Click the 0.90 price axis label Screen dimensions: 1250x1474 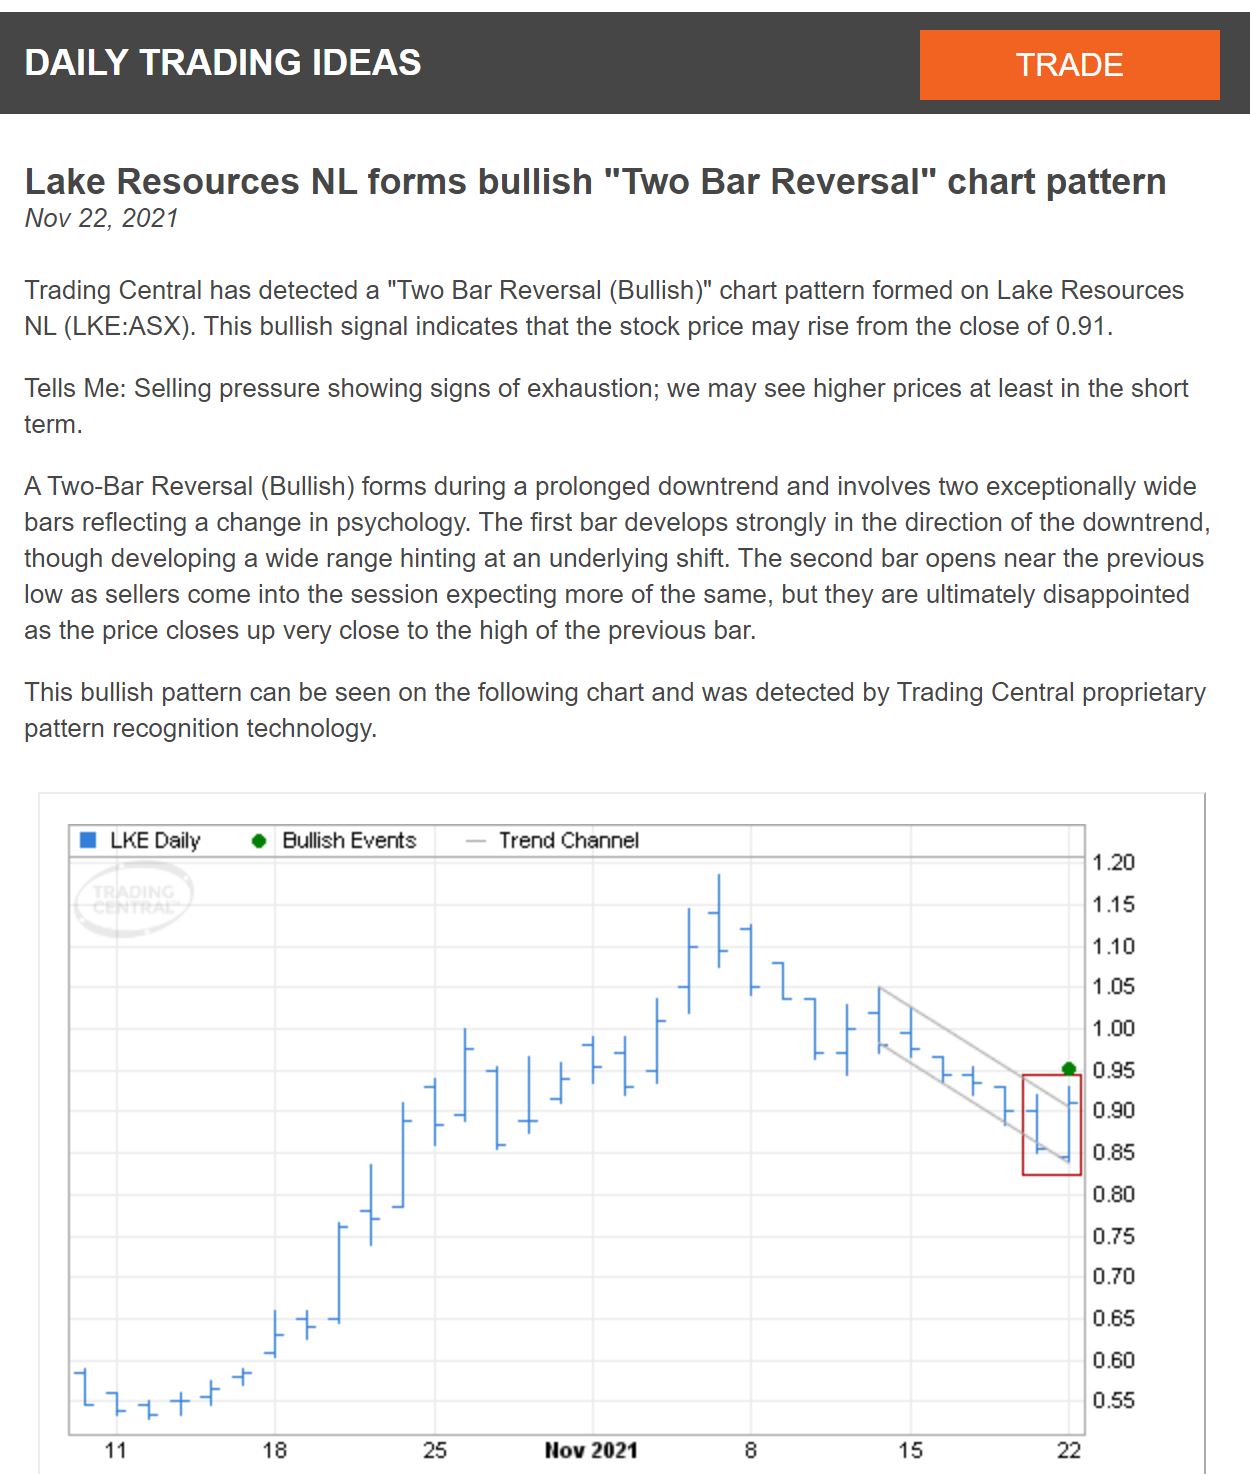click(x=1114, y=1110)
